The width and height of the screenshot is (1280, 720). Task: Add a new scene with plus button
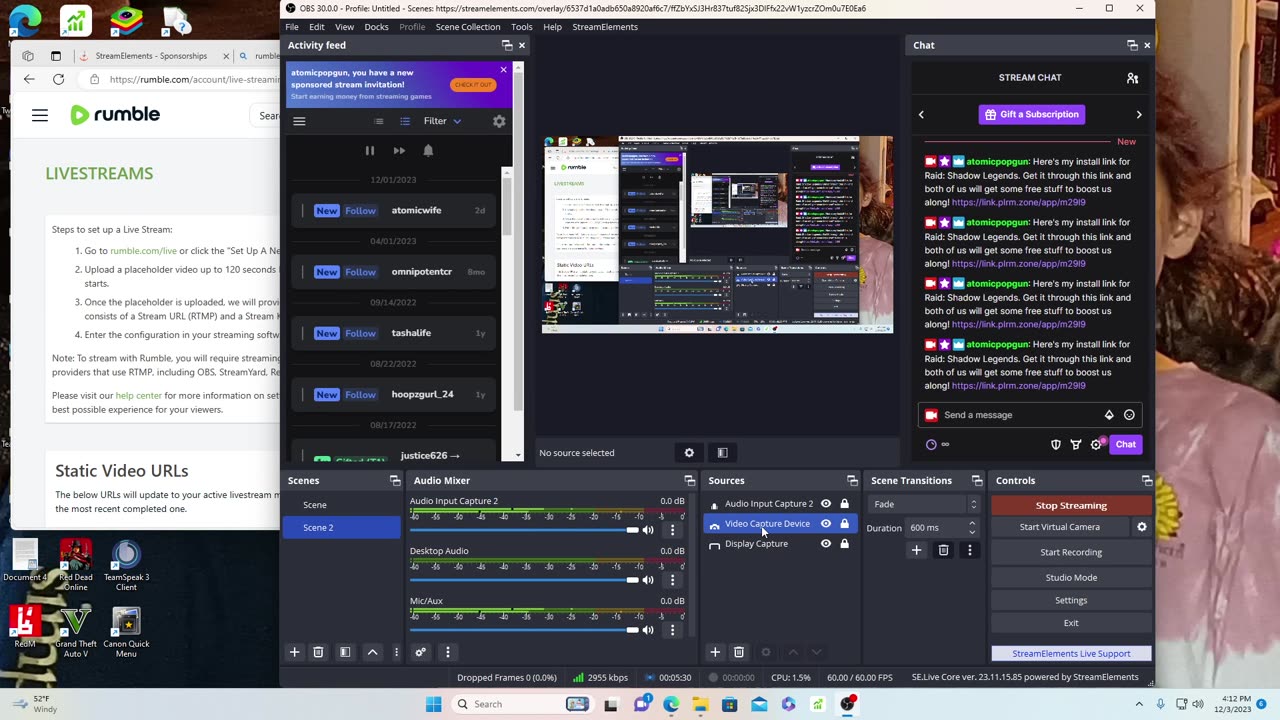[294, 652]
